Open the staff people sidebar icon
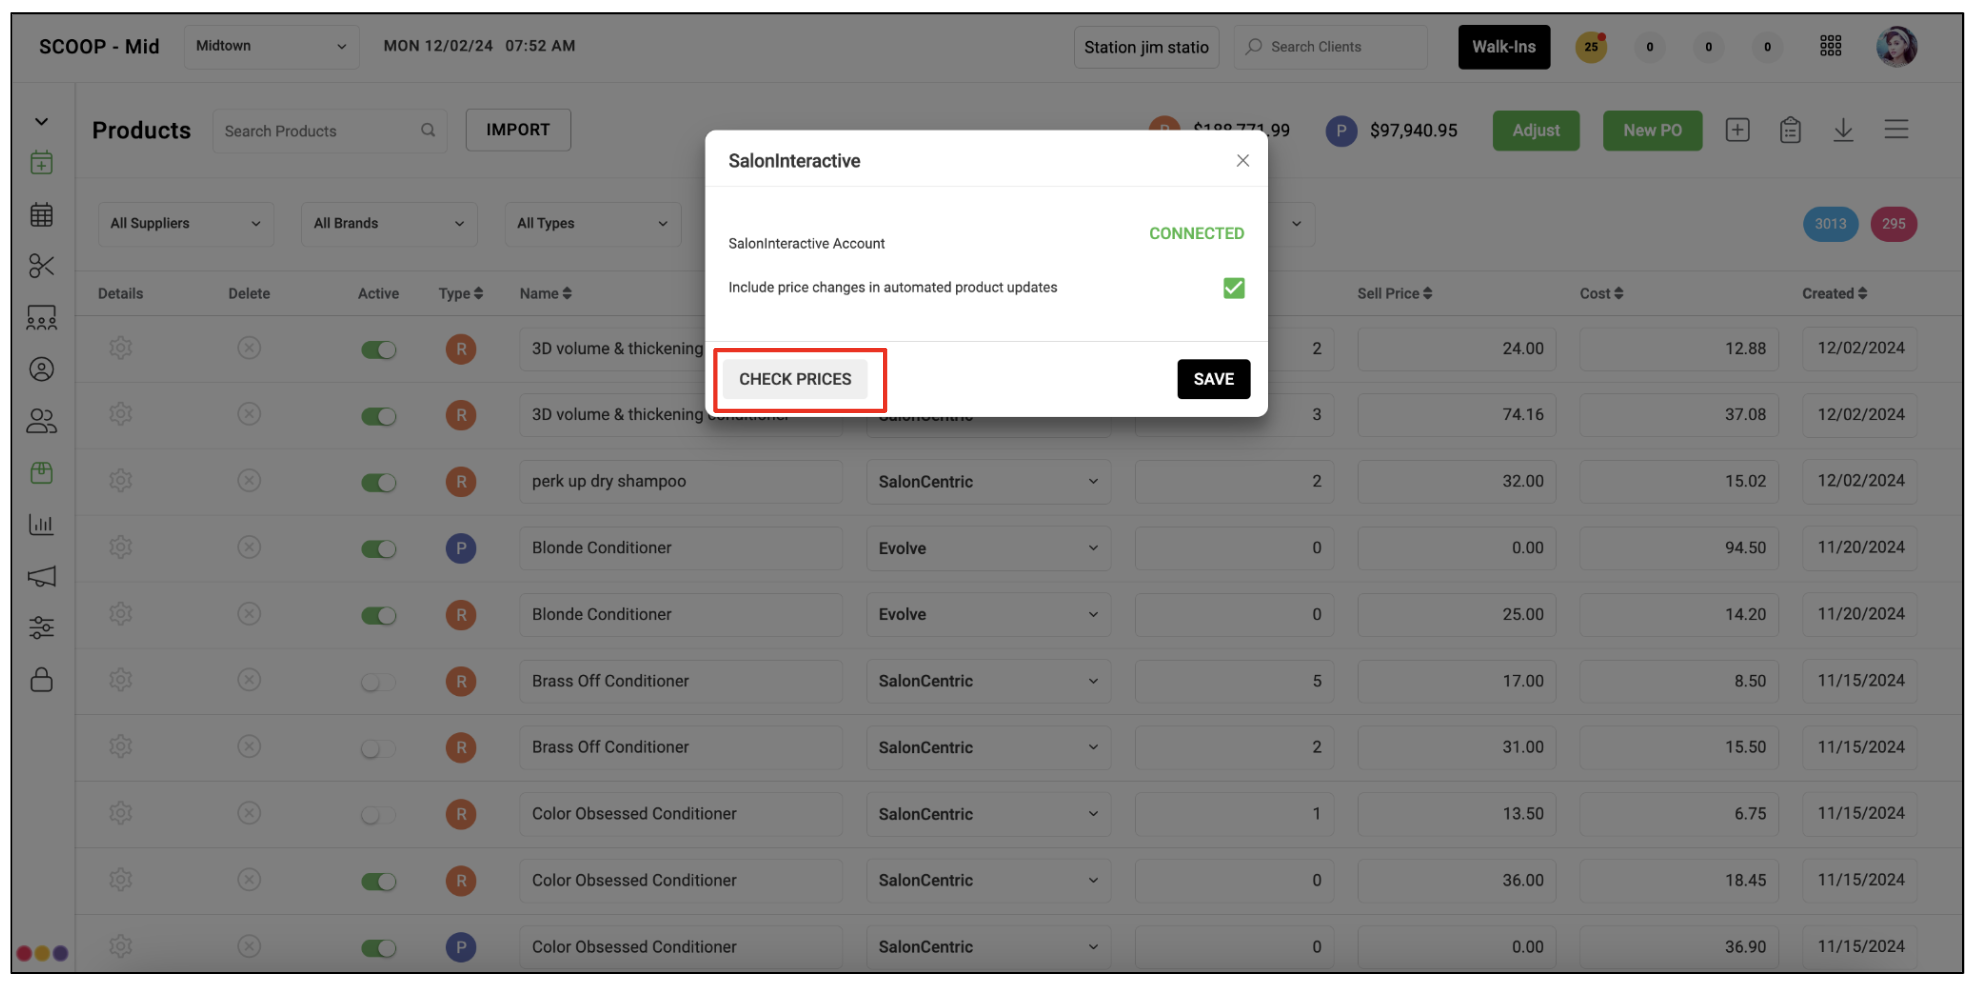The image size is (1976, 982). click(x=41, y=421)
